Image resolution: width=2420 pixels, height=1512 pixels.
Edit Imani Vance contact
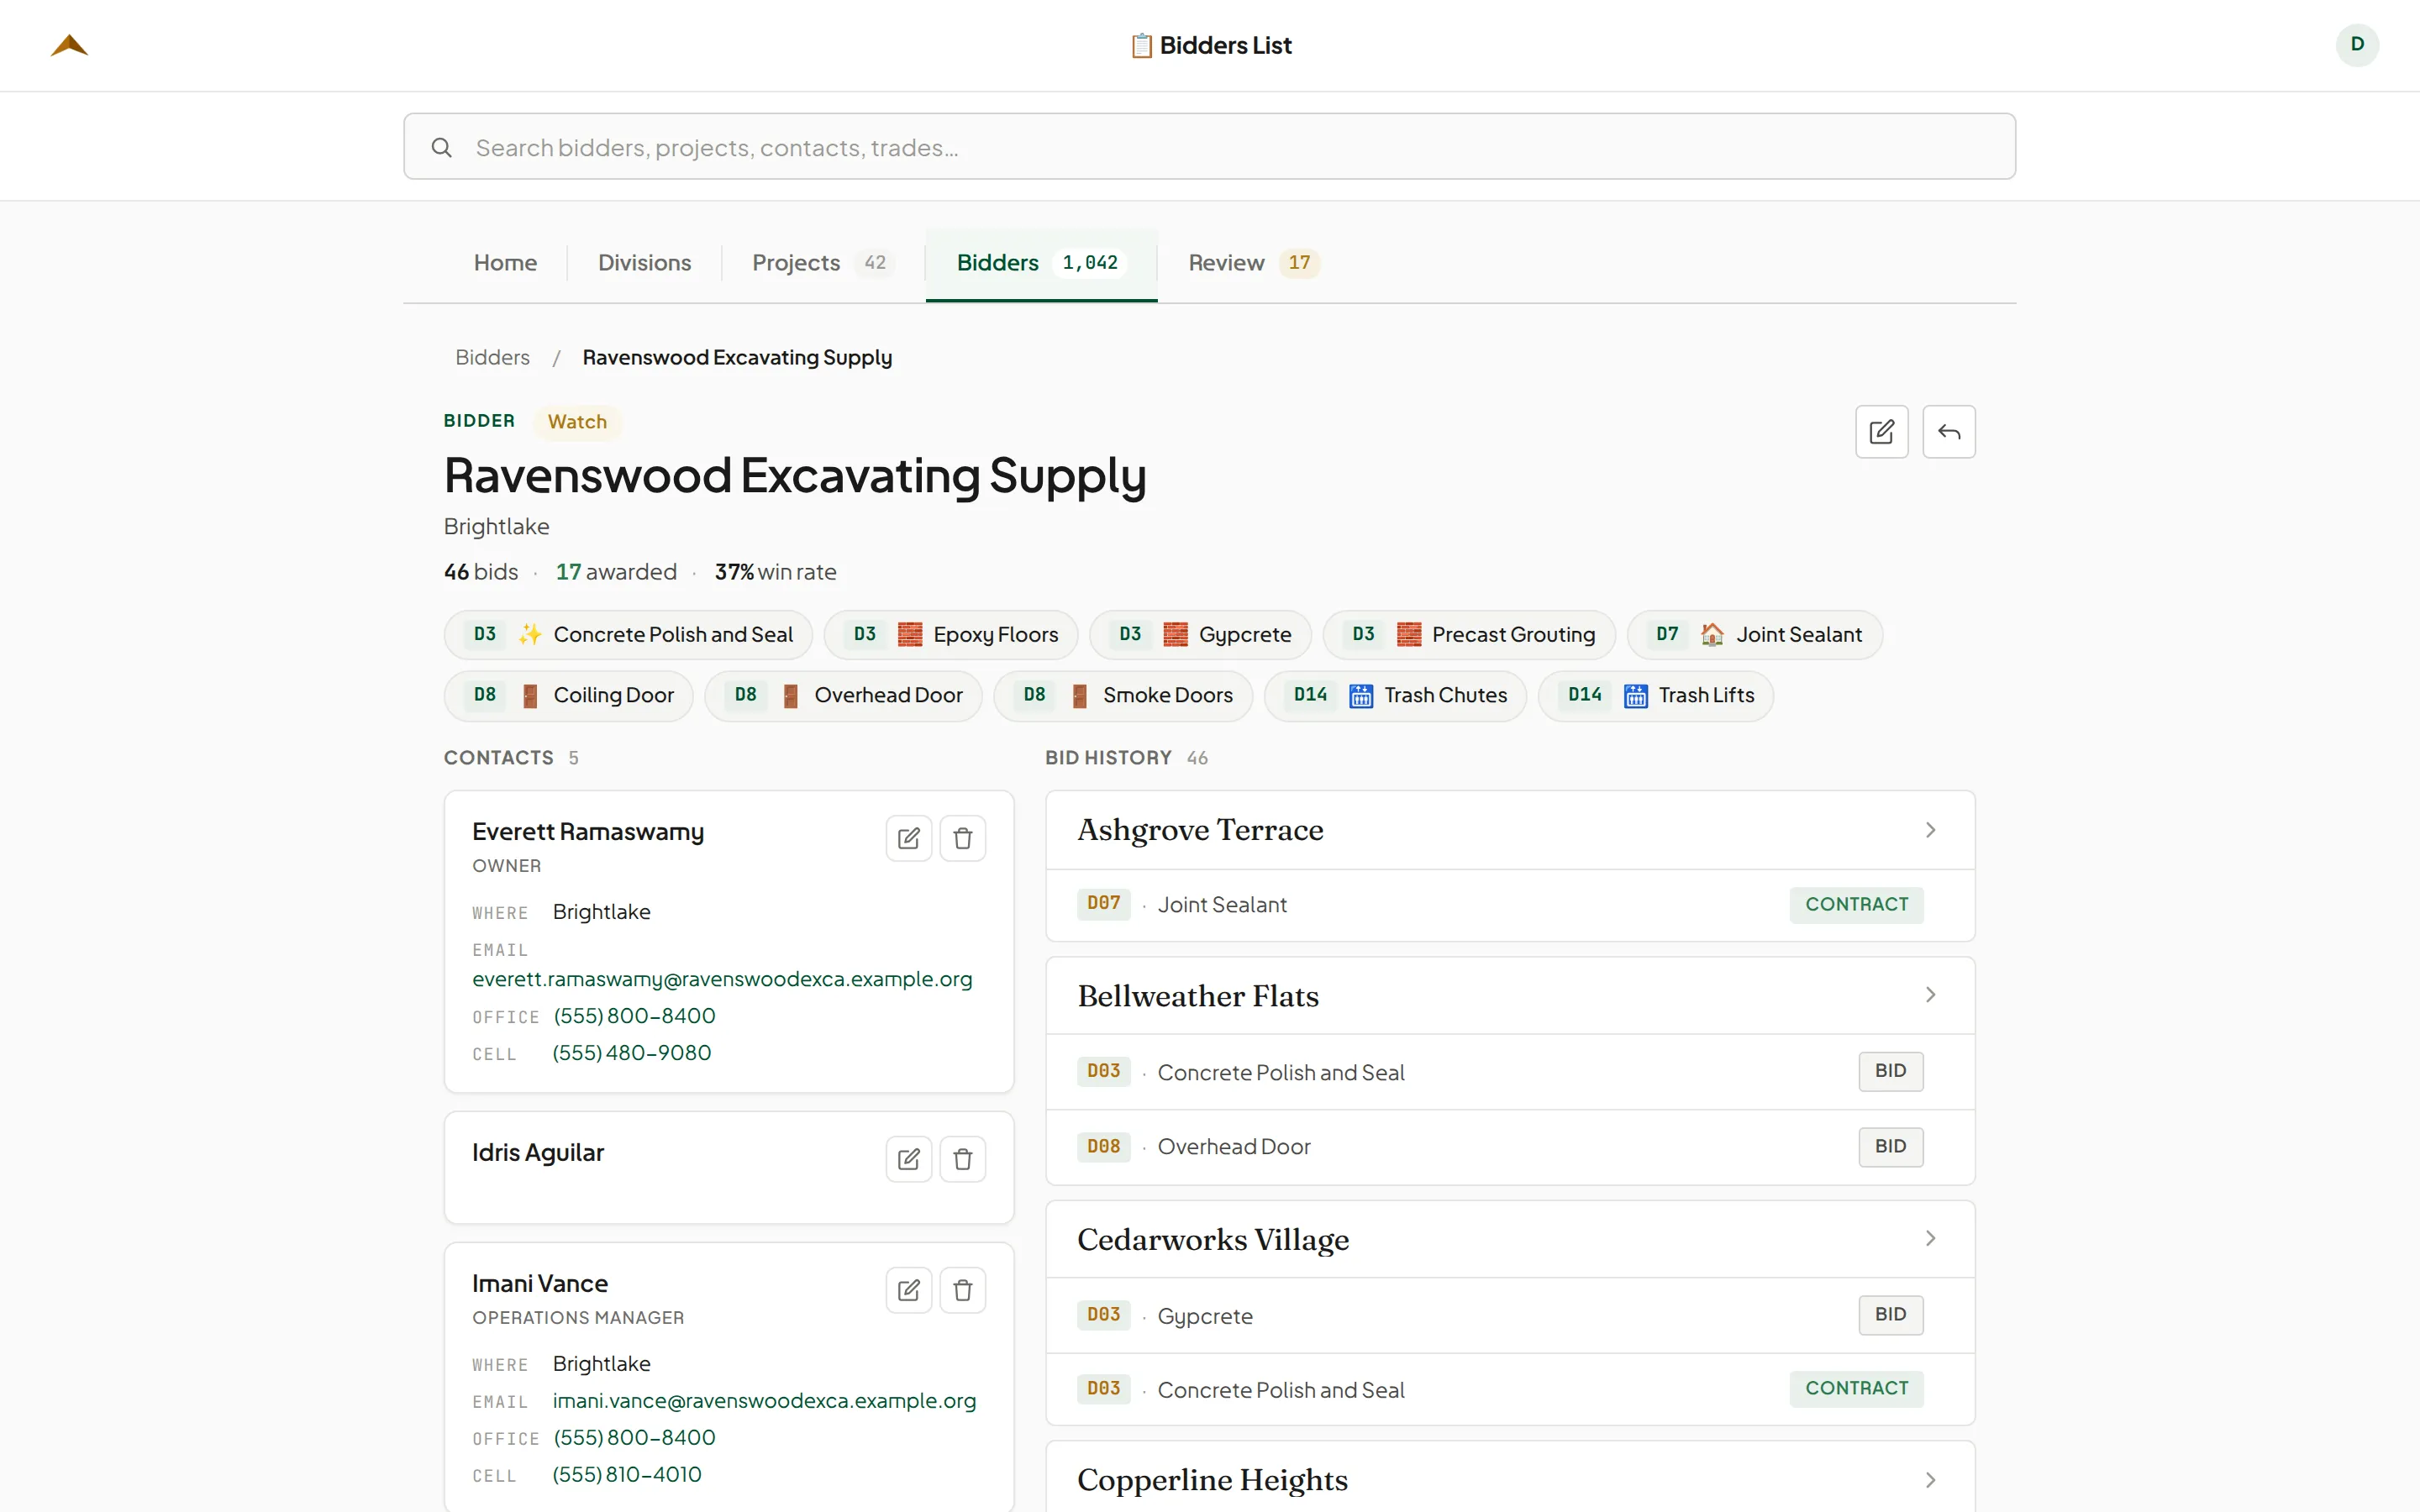[x=908, y=1290]
